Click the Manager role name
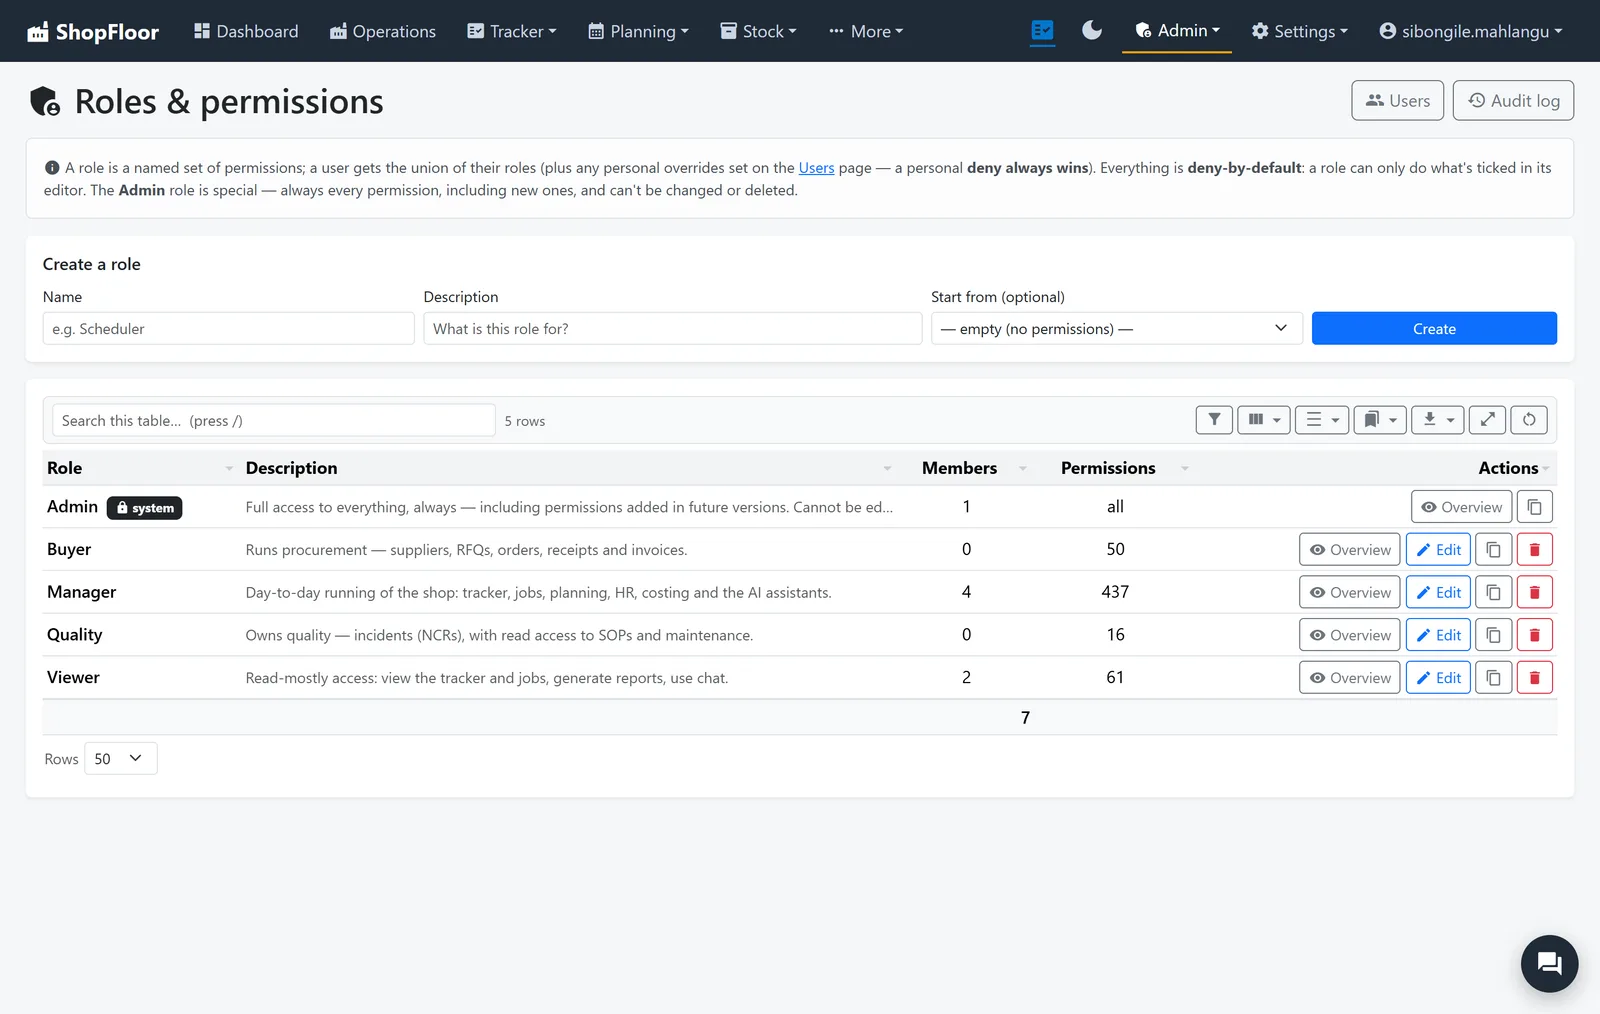The height and width of the screenshot is (1014, 1600). click(81, 592)
